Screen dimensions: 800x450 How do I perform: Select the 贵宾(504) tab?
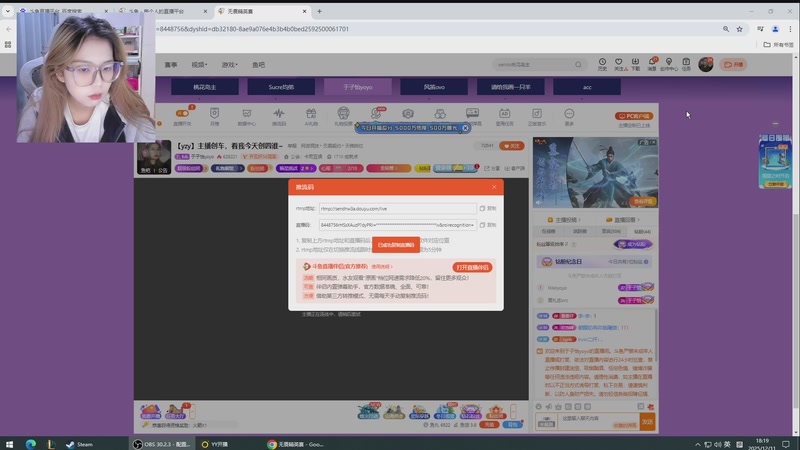[611, 232]
